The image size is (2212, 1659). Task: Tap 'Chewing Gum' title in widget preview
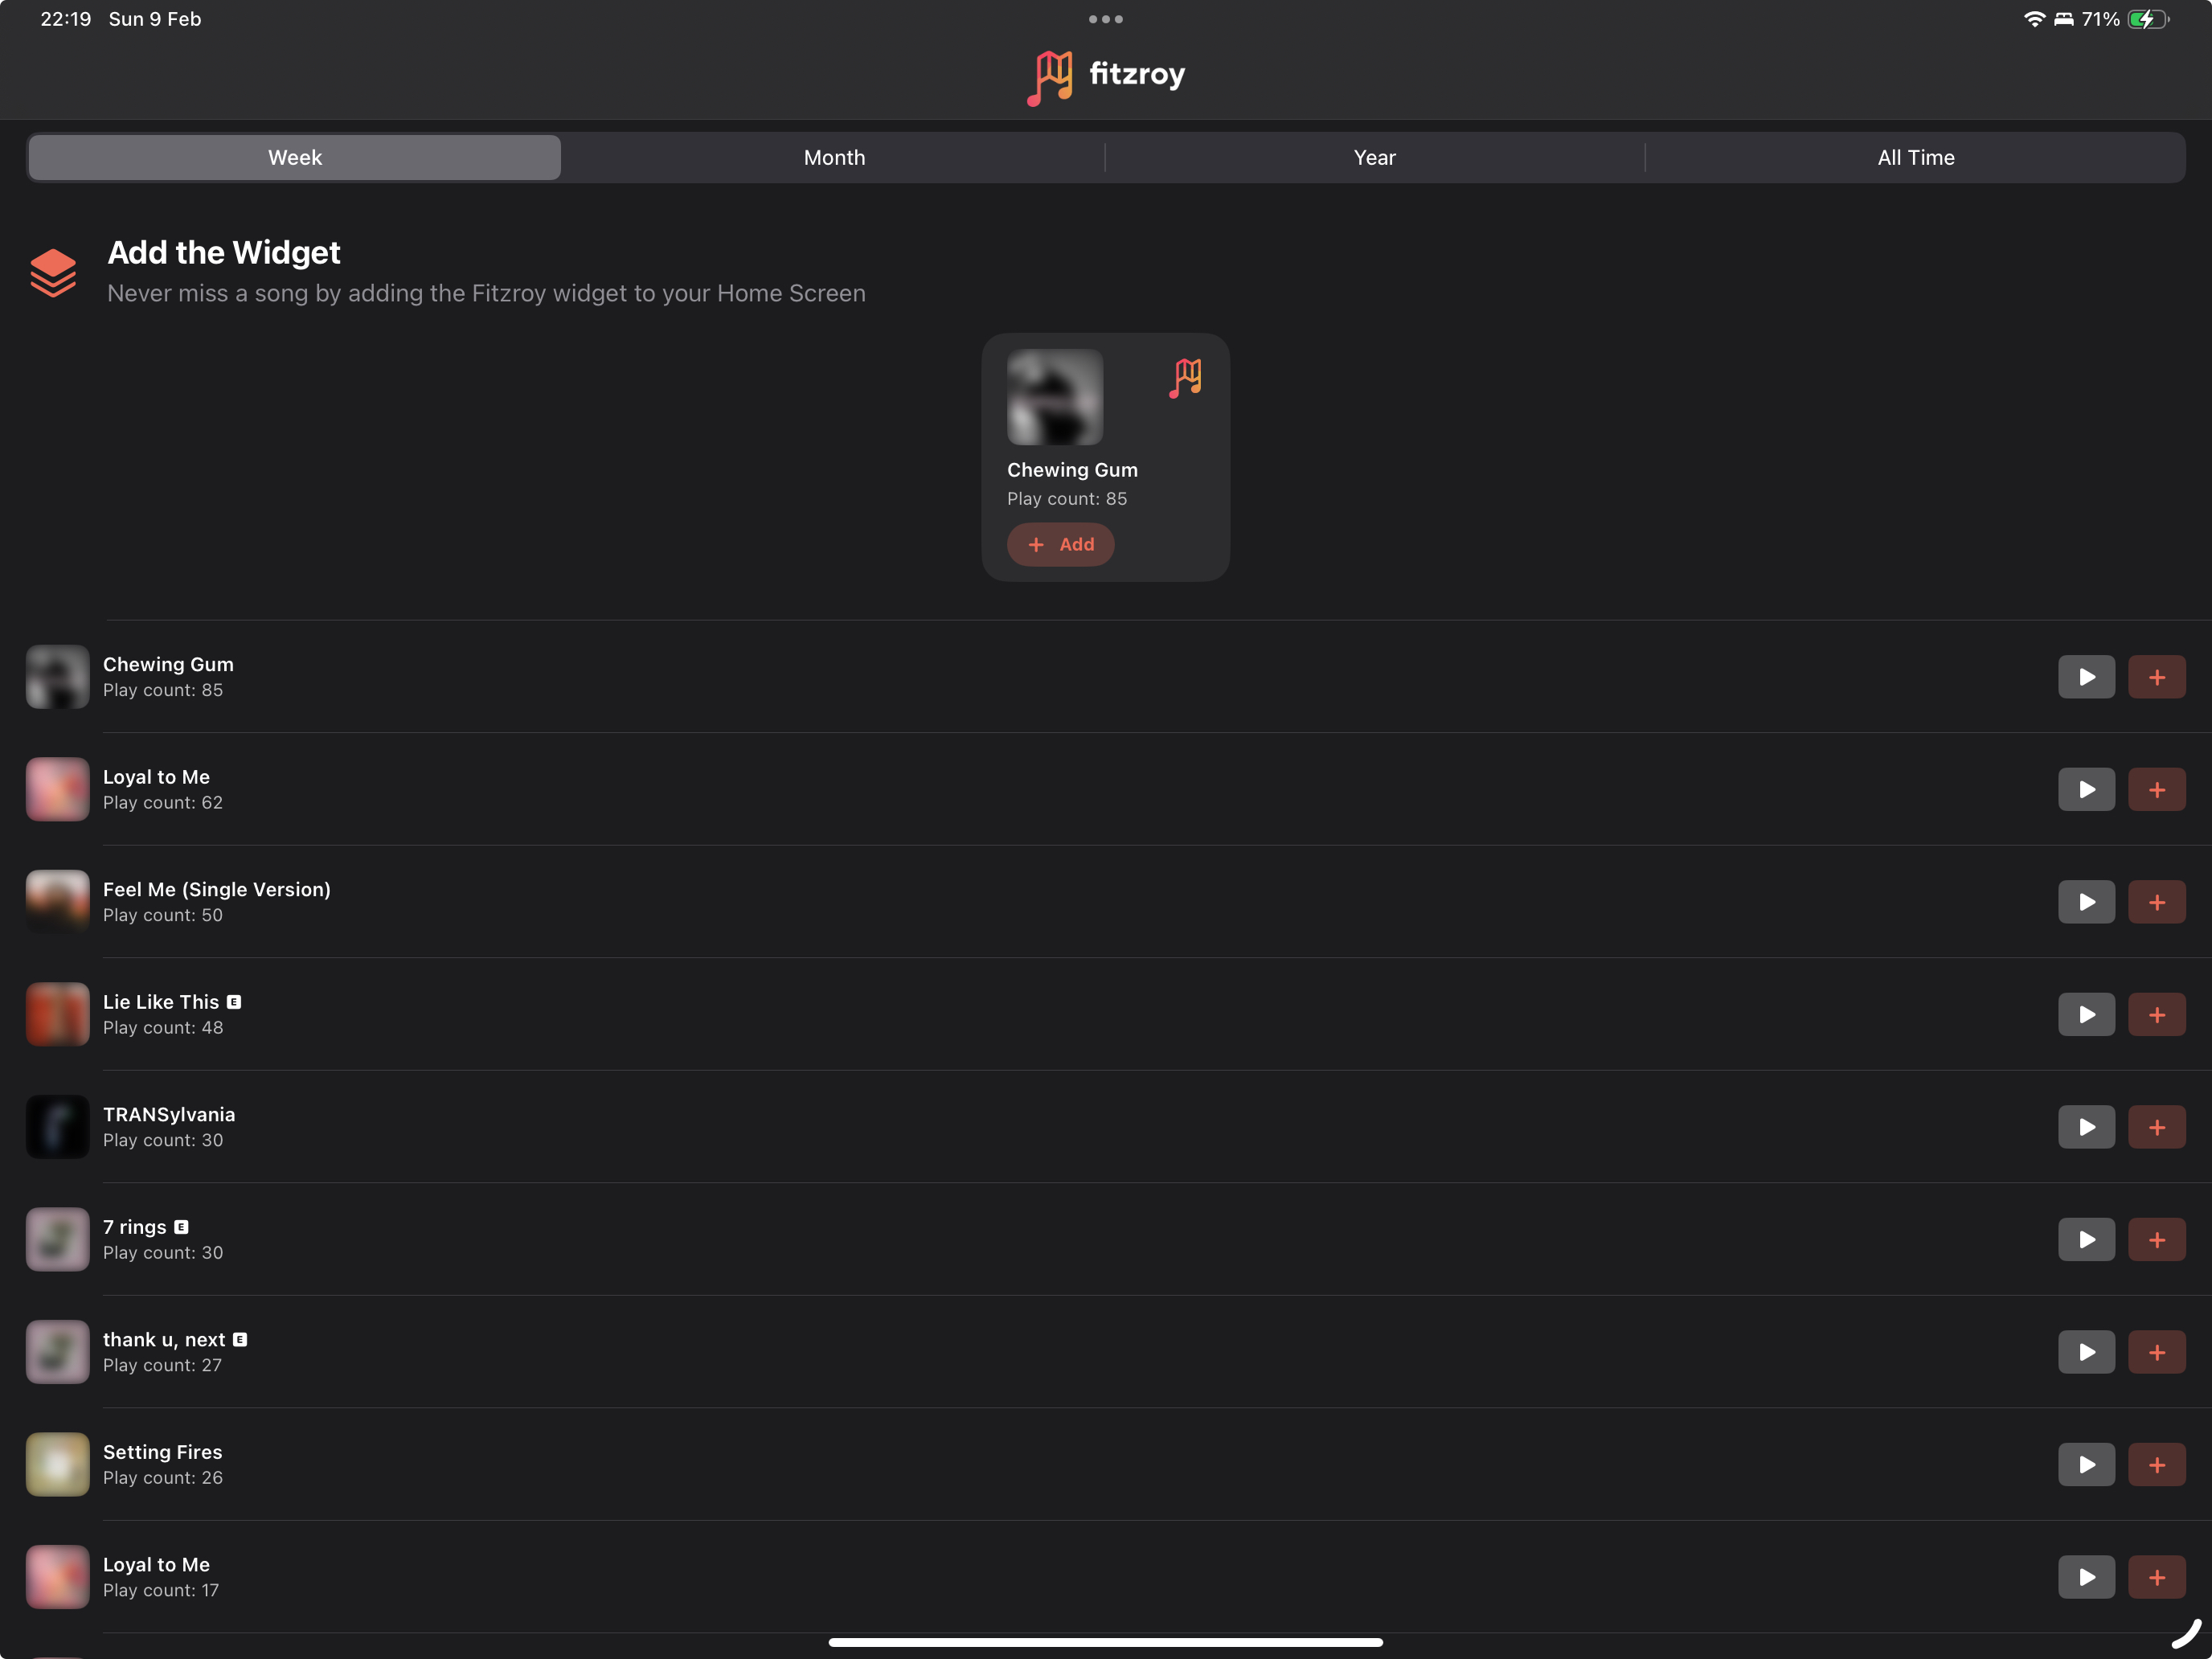[x=1072, y=470]
